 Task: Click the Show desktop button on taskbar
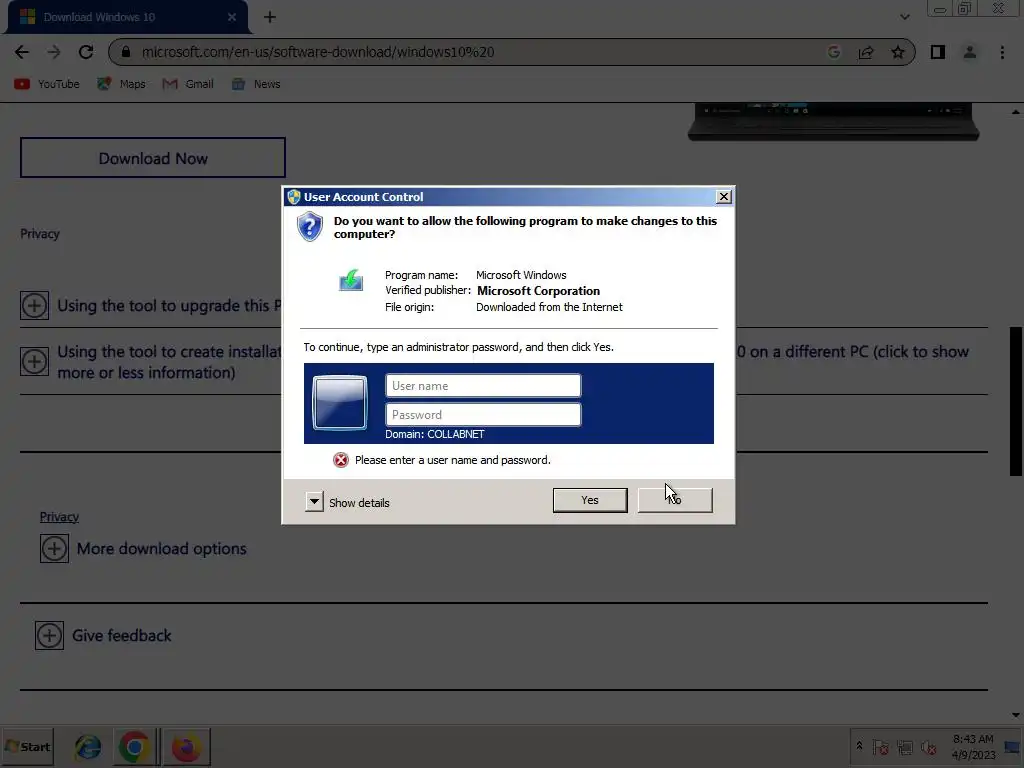(1013, 746)
